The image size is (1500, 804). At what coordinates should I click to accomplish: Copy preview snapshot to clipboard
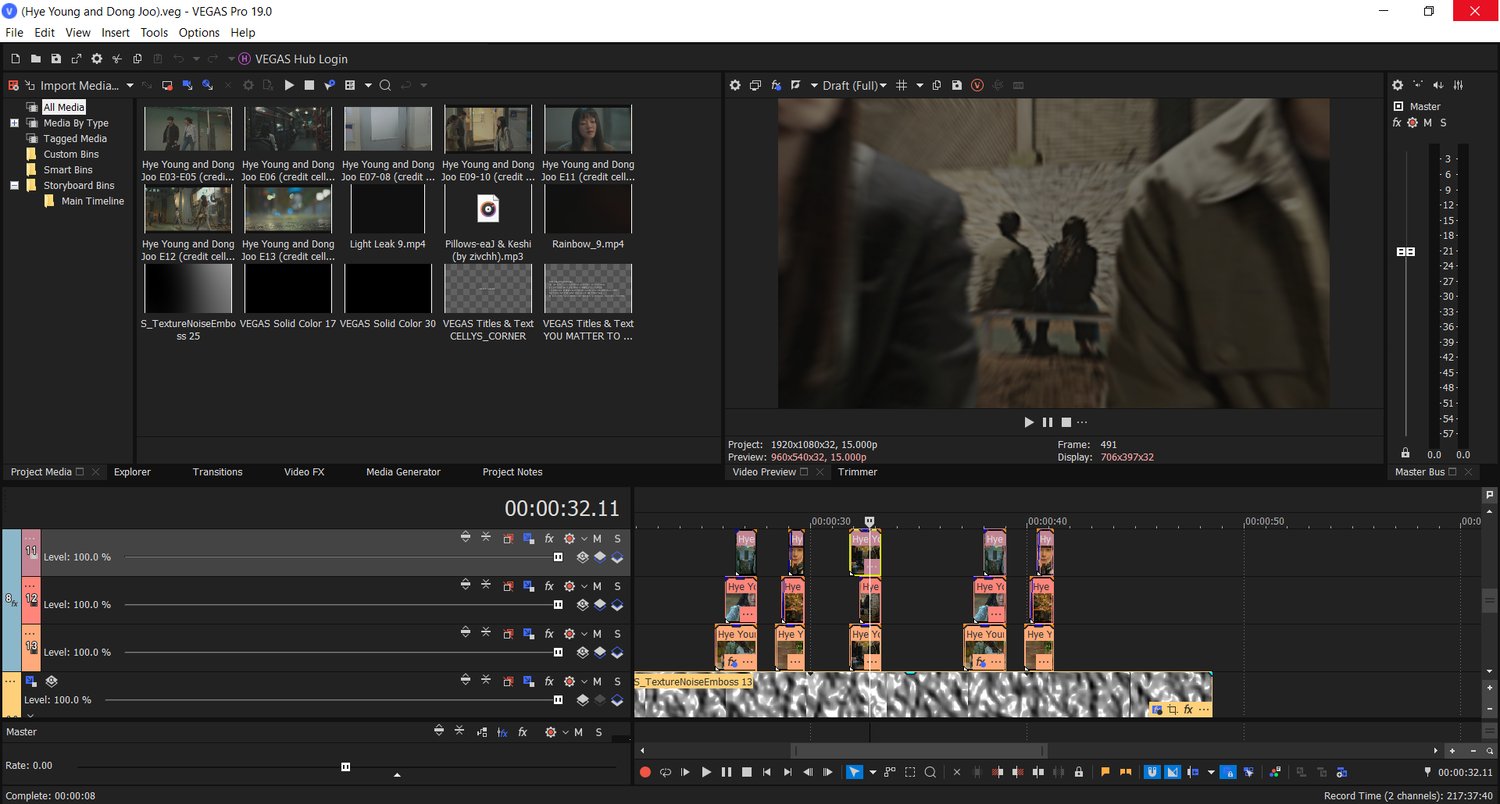tap(937, 86)
